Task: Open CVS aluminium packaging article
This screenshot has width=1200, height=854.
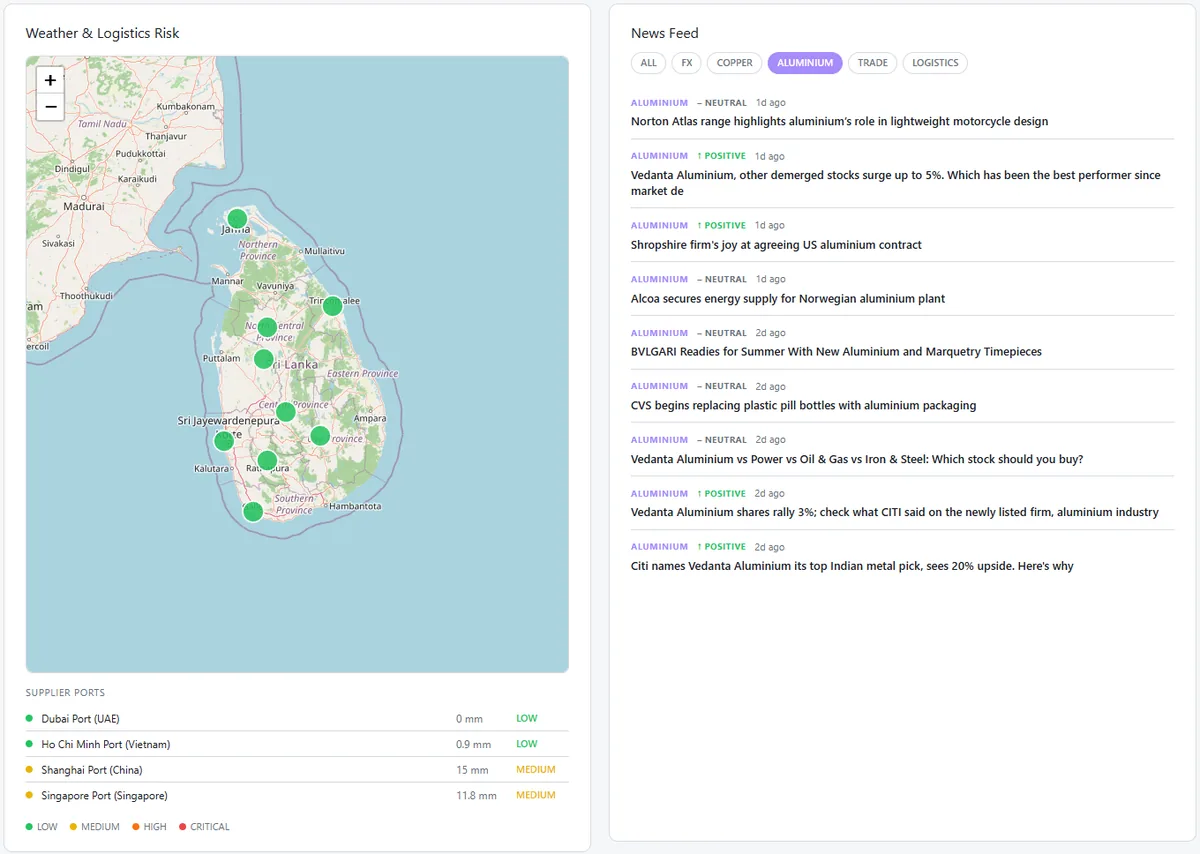Action: [x=803, y=406]
